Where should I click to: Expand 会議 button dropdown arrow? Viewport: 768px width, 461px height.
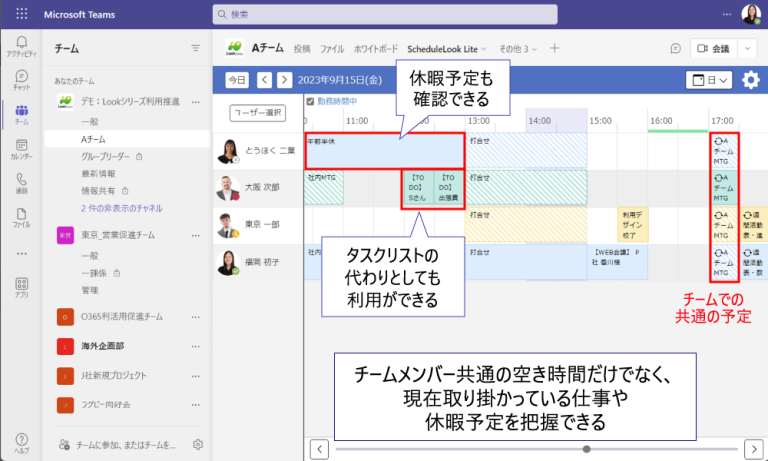click(x=747, y=49)
